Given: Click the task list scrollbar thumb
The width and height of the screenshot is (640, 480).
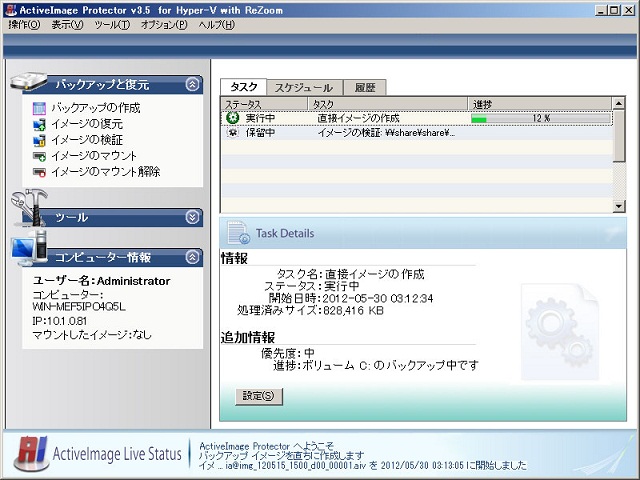Looking at the screenshot, I should point(619,136).
